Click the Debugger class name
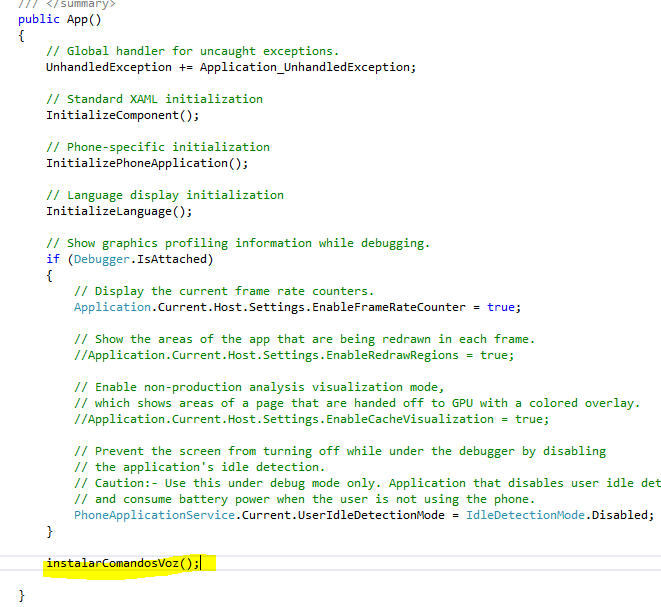 pos(102,259)
